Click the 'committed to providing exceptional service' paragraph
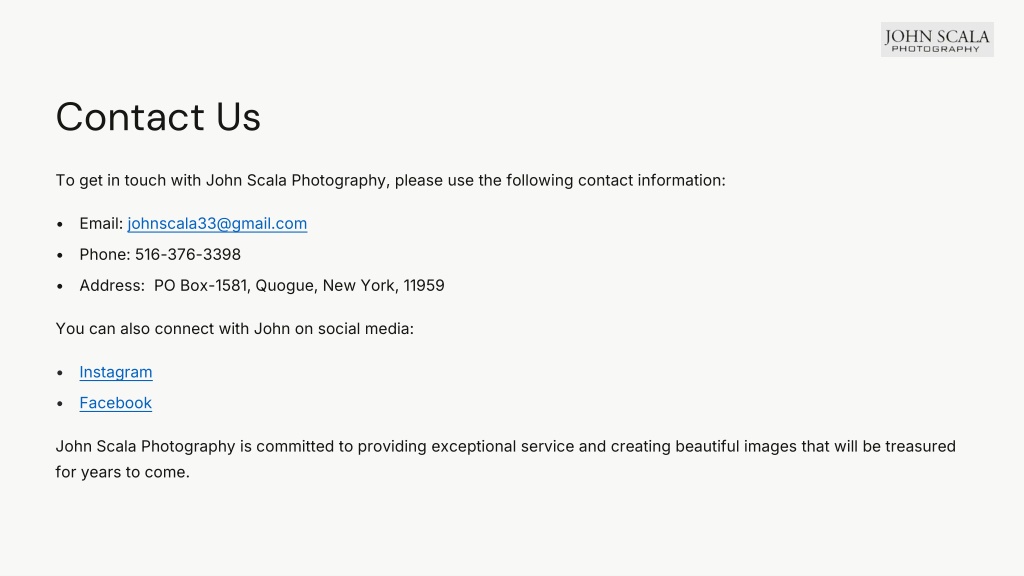This screenshot has height=576, width=1024. [505, 459]
